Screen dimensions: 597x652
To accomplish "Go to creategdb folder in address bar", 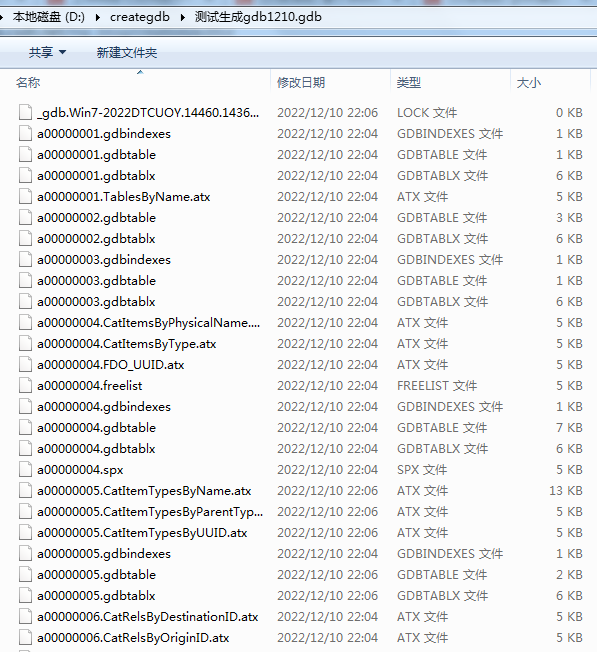I will [140, 17].
